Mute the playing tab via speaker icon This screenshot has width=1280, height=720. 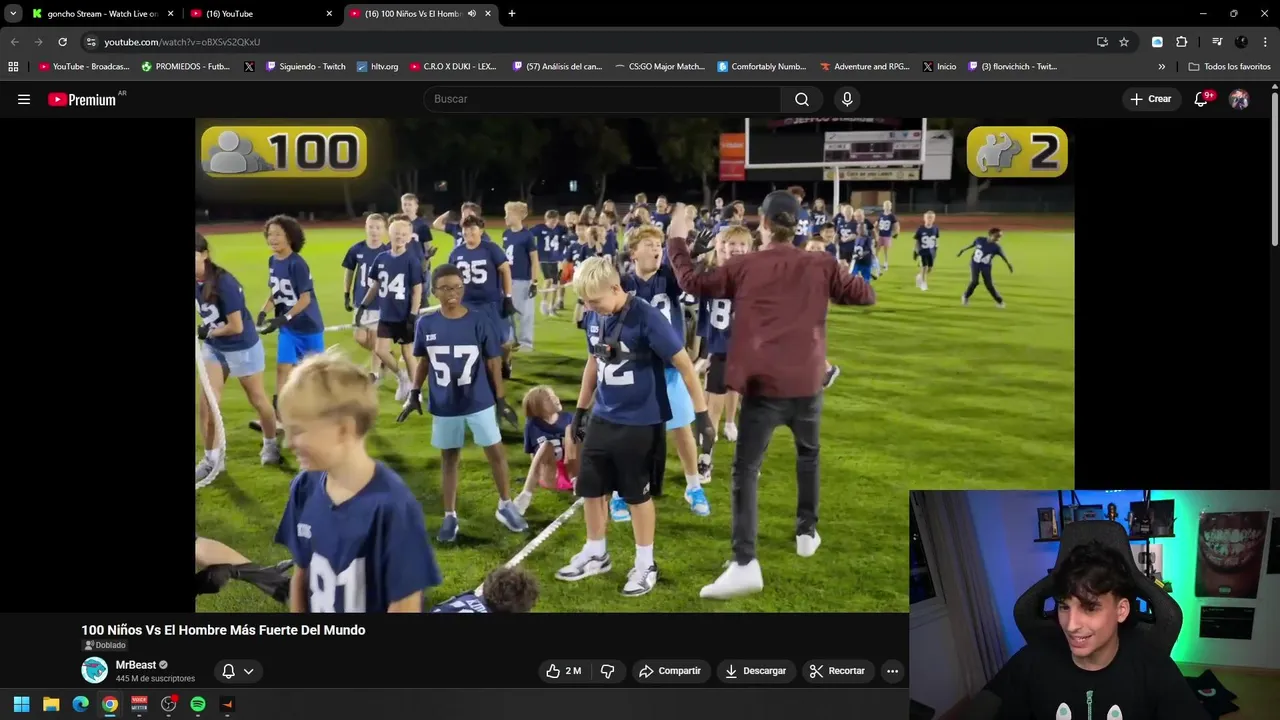click(471, 14)
